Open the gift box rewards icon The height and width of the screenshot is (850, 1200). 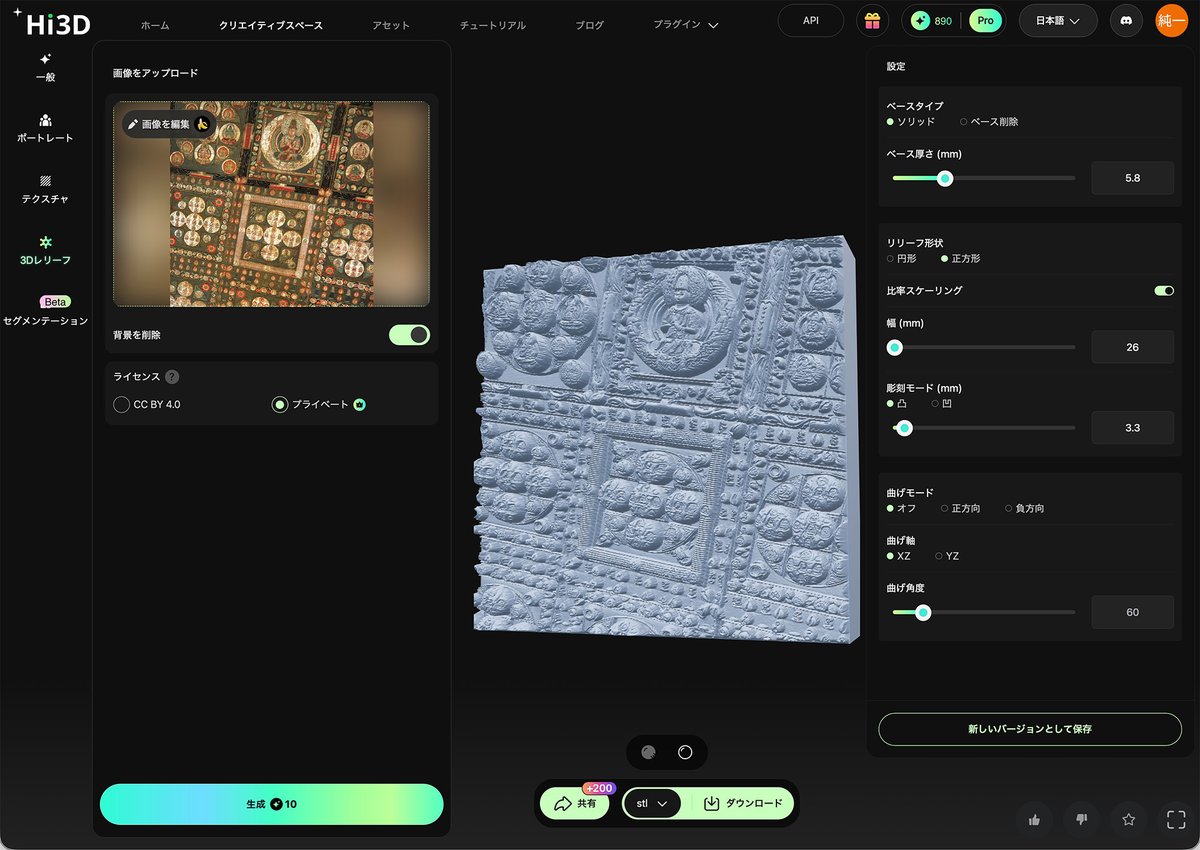point(872,20)
